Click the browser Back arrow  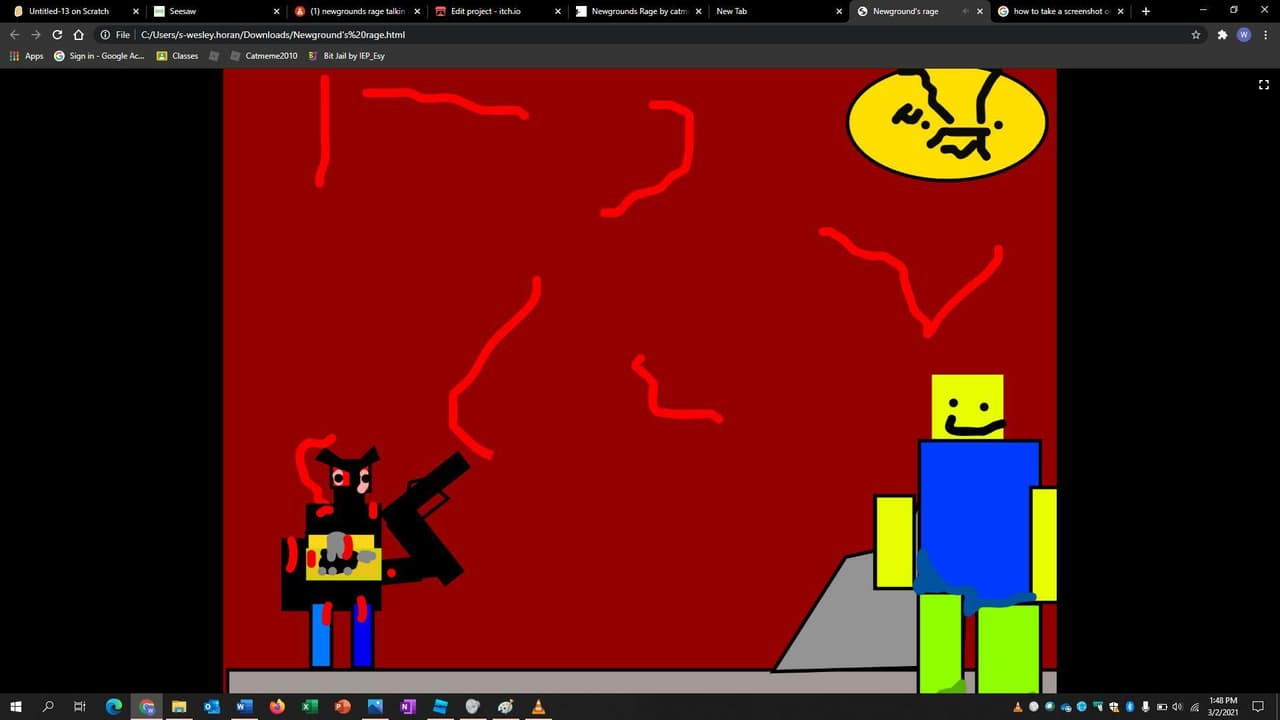[14, 34]
